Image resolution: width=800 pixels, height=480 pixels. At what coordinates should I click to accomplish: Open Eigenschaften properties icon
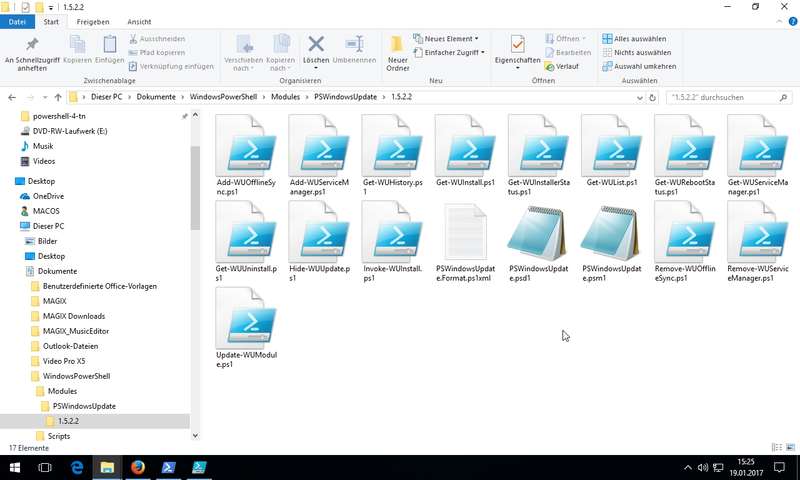pos(517,44)
